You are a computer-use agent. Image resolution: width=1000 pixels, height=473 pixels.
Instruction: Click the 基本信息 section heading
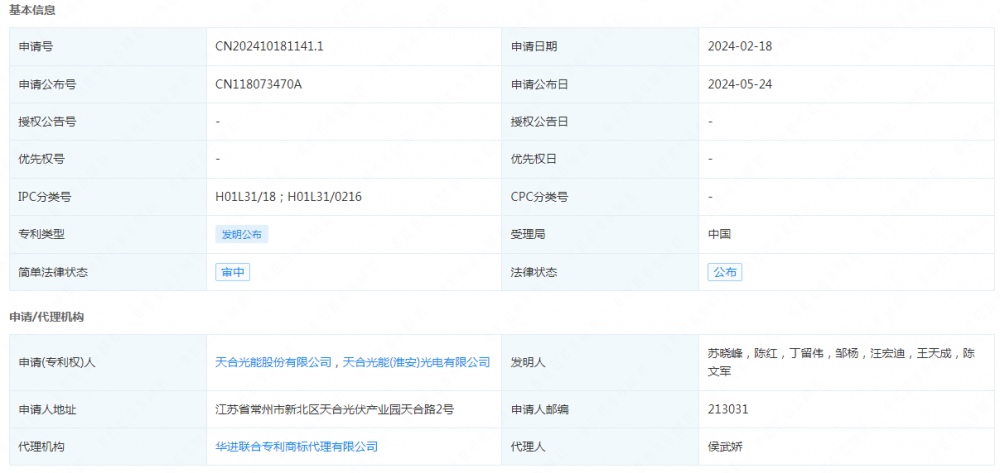32,10
